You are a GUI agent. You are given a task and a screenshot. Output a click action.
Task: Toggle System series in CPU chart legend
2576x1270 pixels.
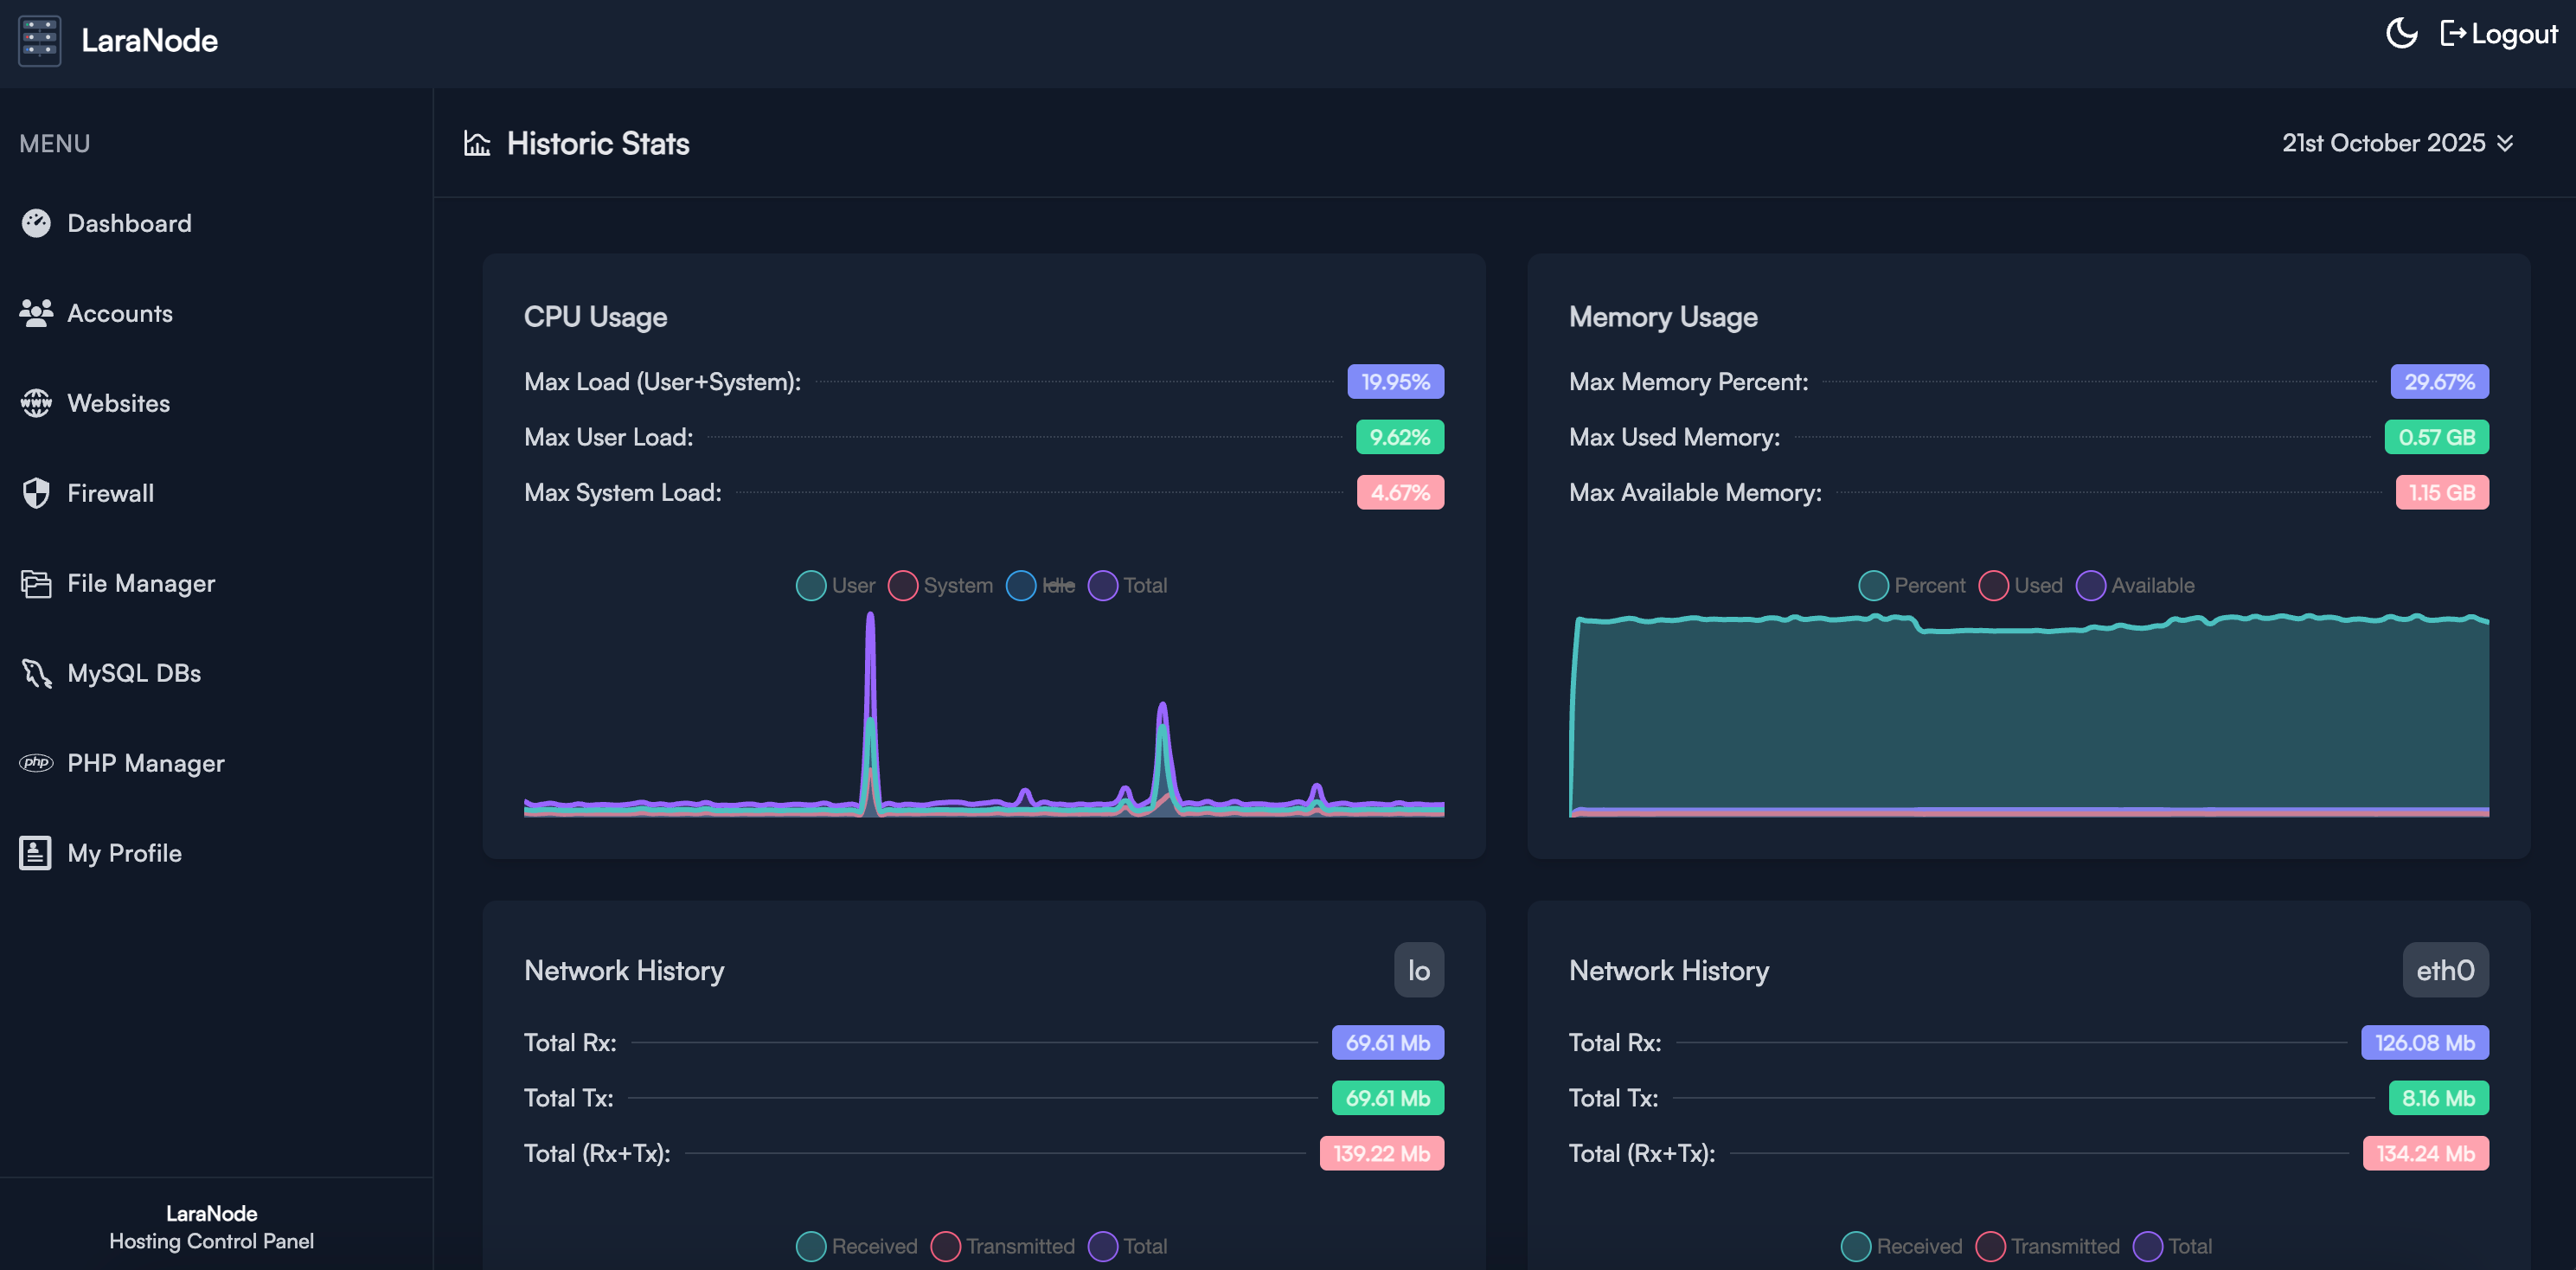[x=941, y=585]
